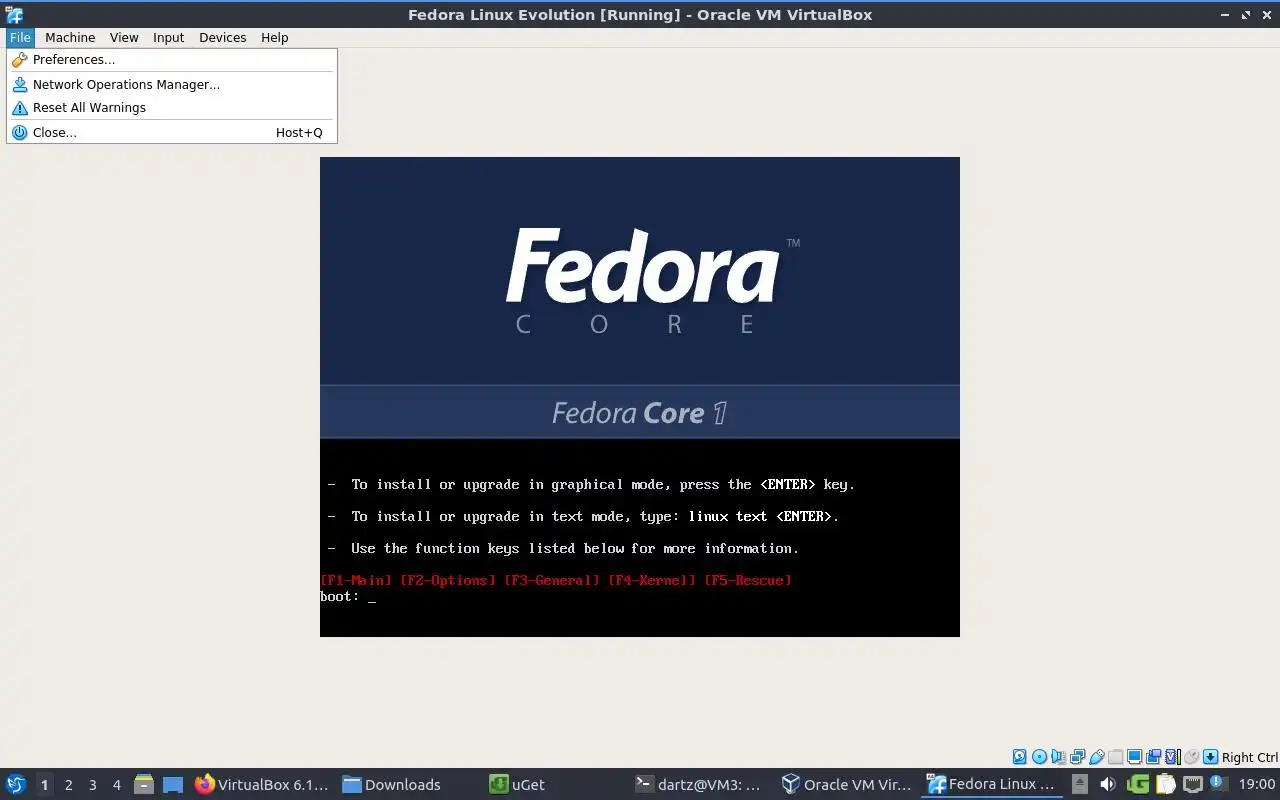
Task: Click the VirtualBox window title bar icon
Action: point(14,14)
